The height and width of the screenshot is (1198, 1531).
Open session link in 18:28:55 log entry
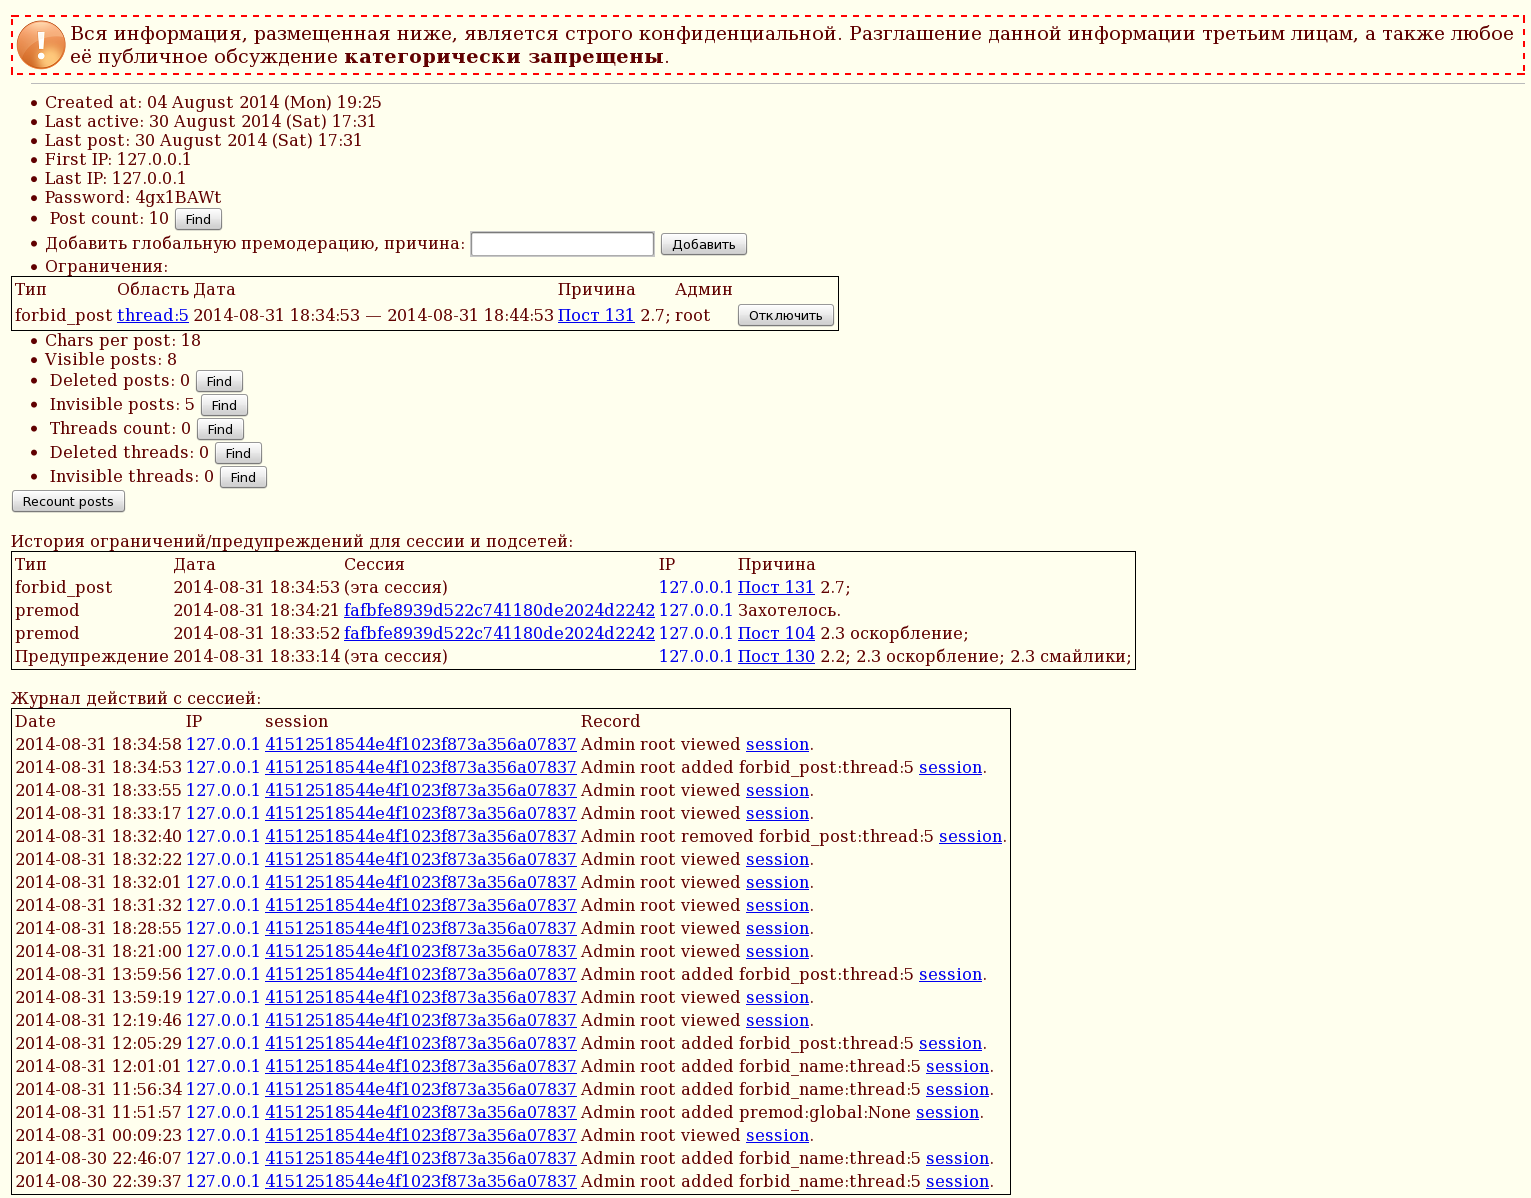(x=777, y=928)
